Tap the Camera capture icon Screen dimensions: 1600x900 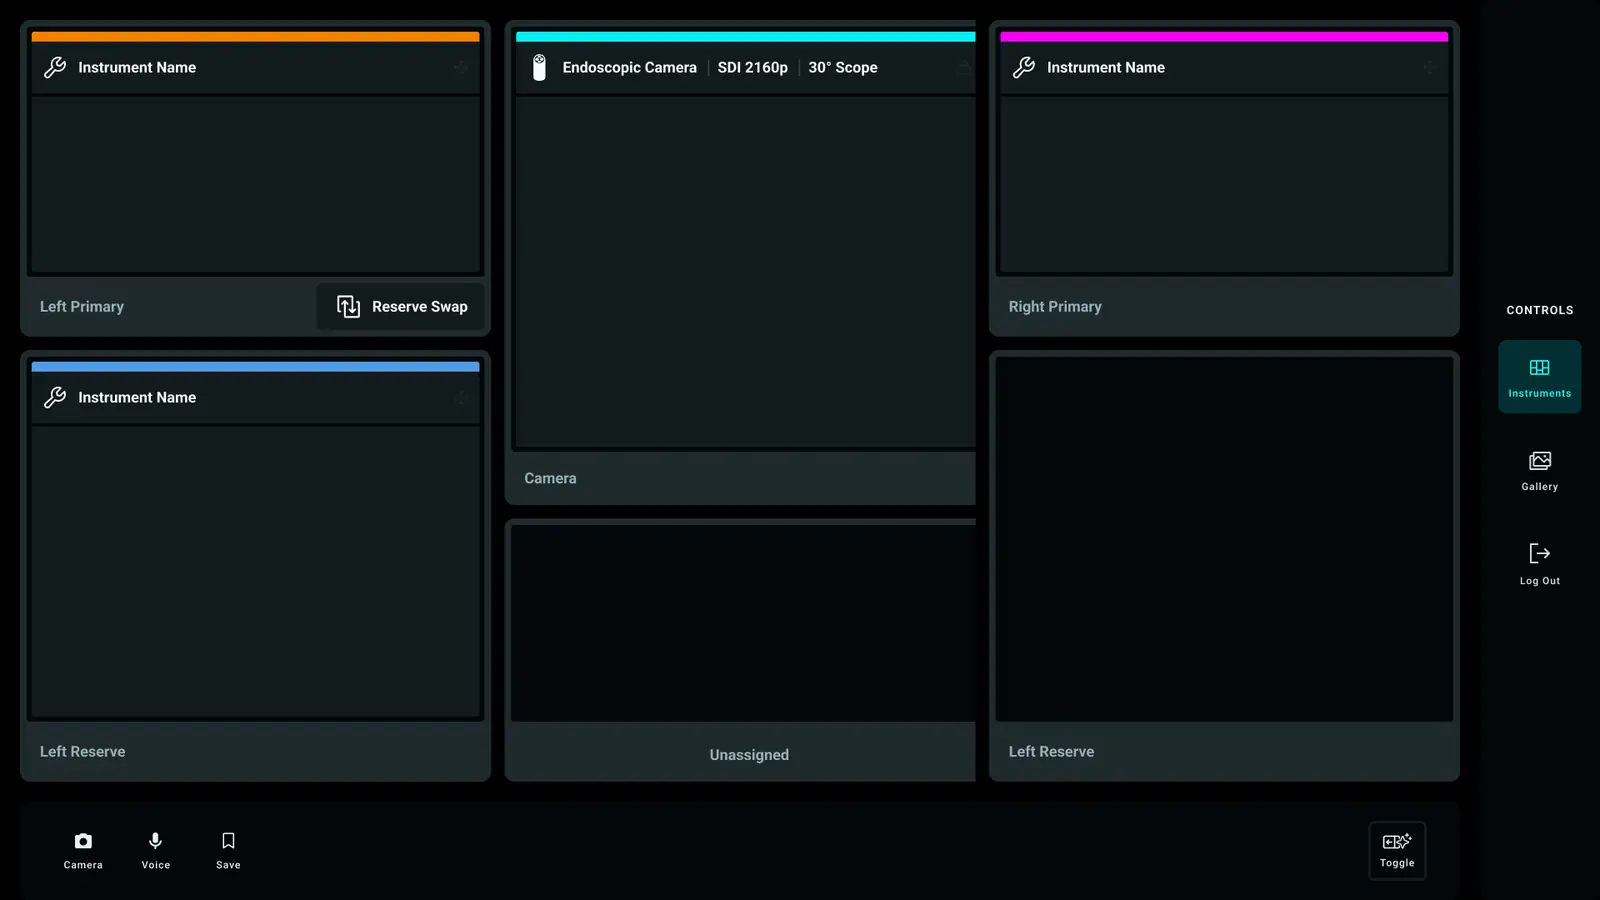[x=83, y=841]
